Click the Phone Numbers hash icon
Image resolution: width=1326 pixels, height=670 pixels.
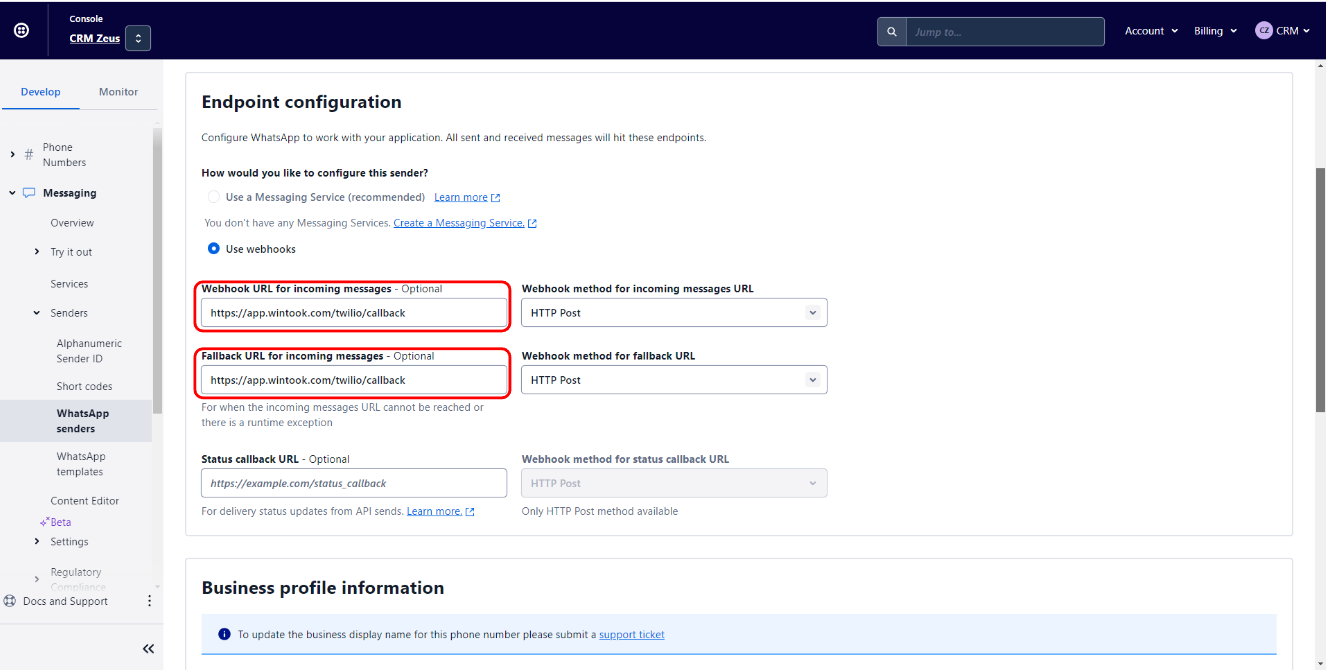[28, 155]
